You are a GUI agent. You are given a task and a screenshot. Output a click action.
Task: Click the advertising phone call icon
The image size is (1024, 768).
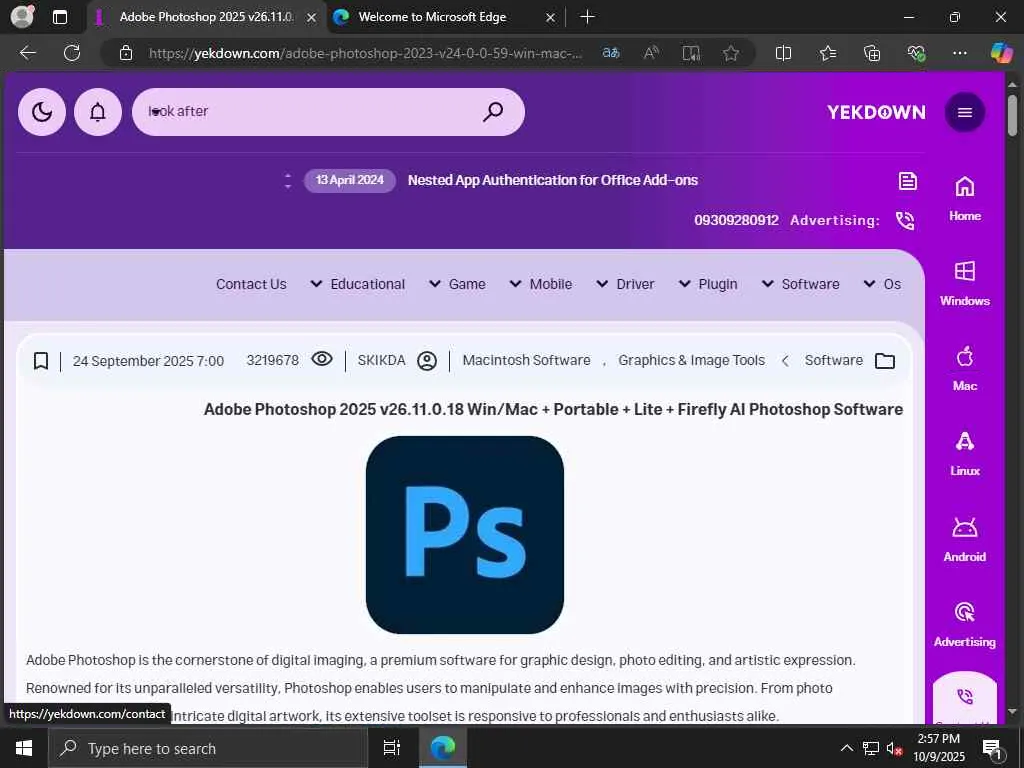point(905,221)
